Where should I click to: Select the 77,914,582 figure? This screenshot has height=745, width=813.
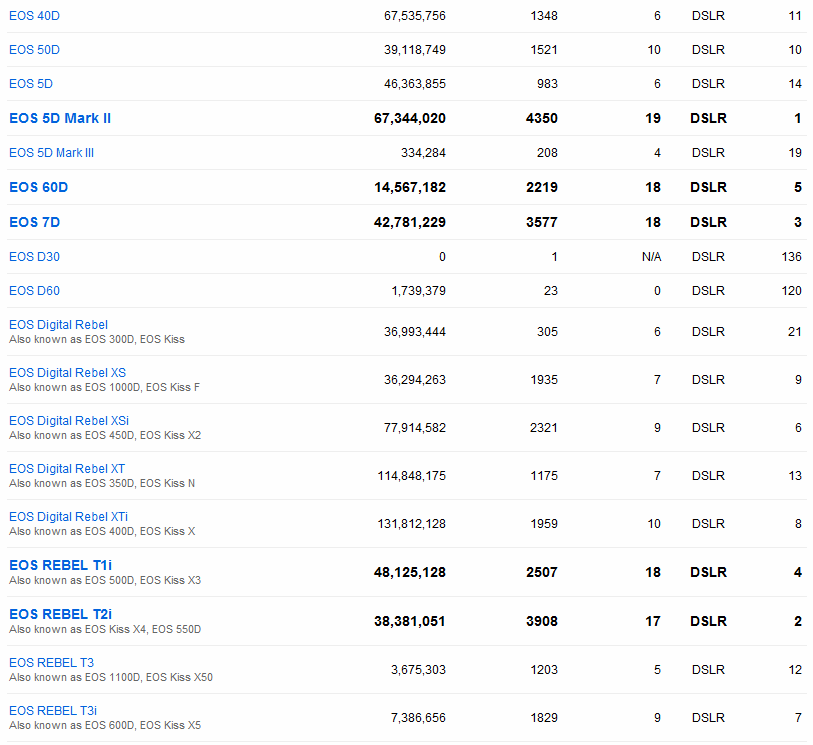[415, 428]
